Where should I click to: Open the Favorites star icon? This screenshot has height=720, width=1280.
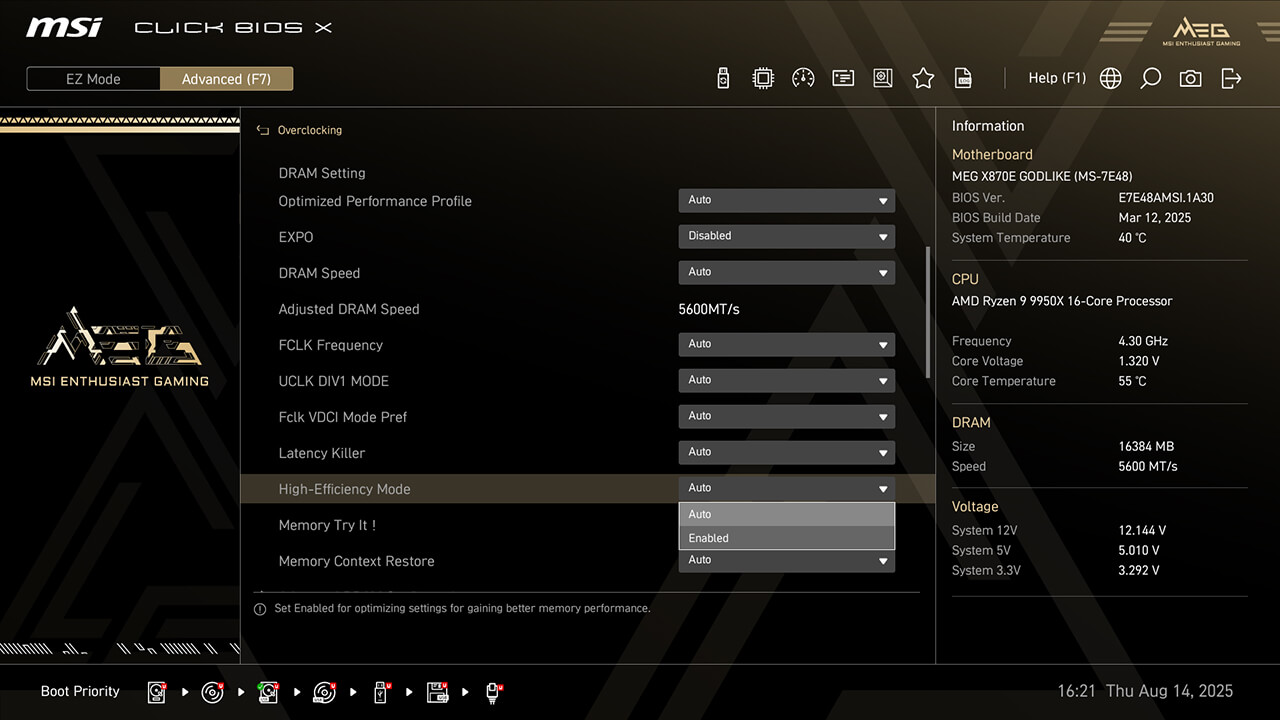coord(923,78)
